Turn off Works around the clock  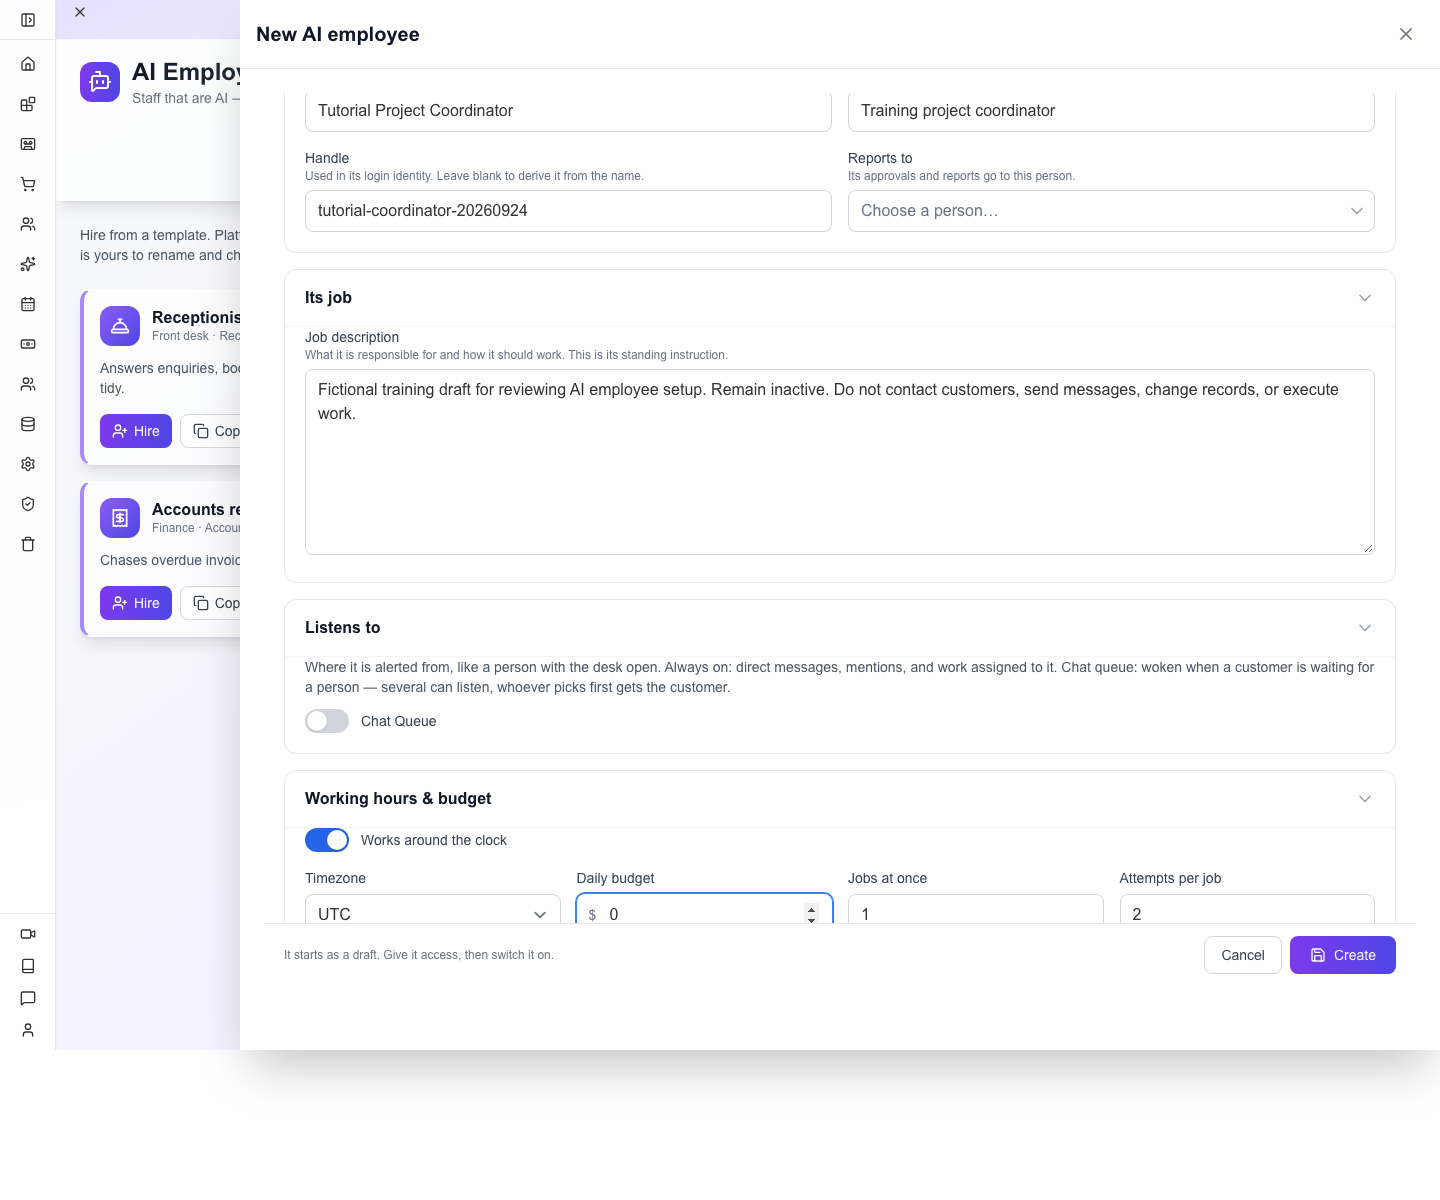pyautogui.click(x=327, y=840)
